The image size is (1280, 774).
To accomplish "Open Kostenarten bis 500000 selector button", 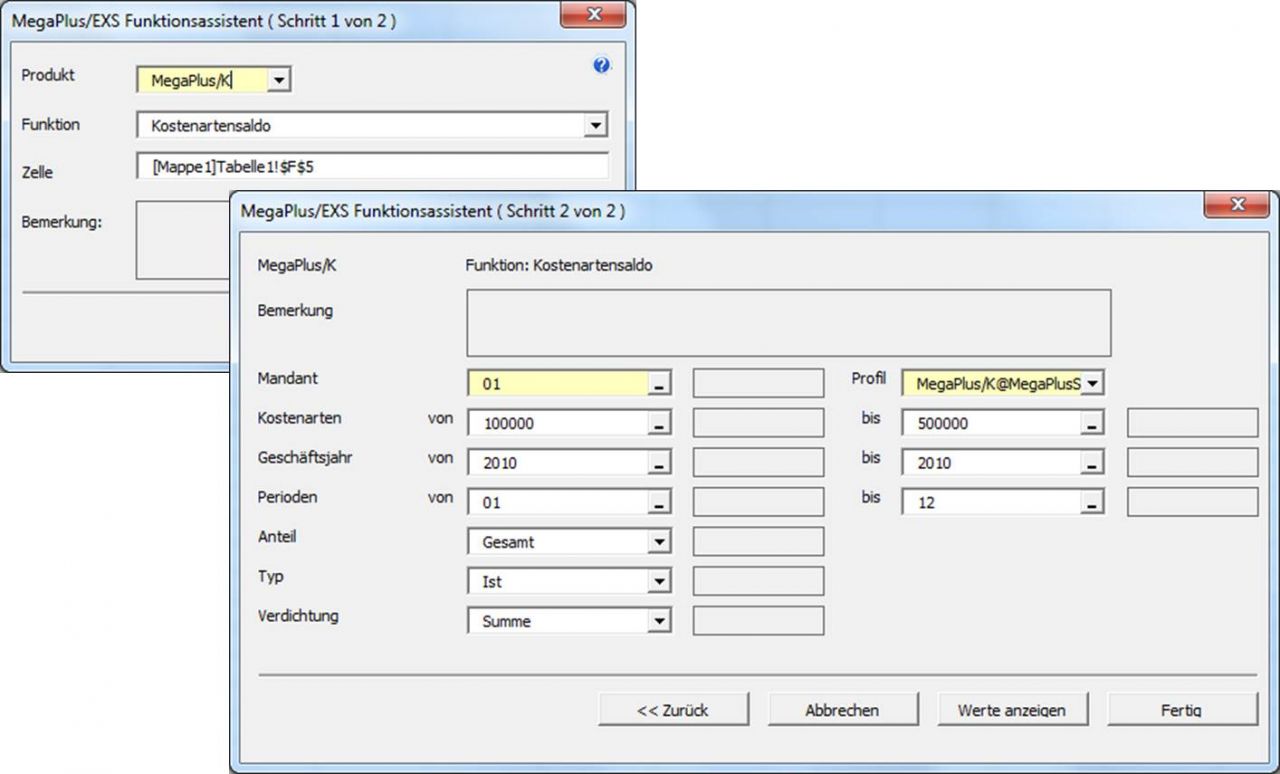I will [1093, 423].
